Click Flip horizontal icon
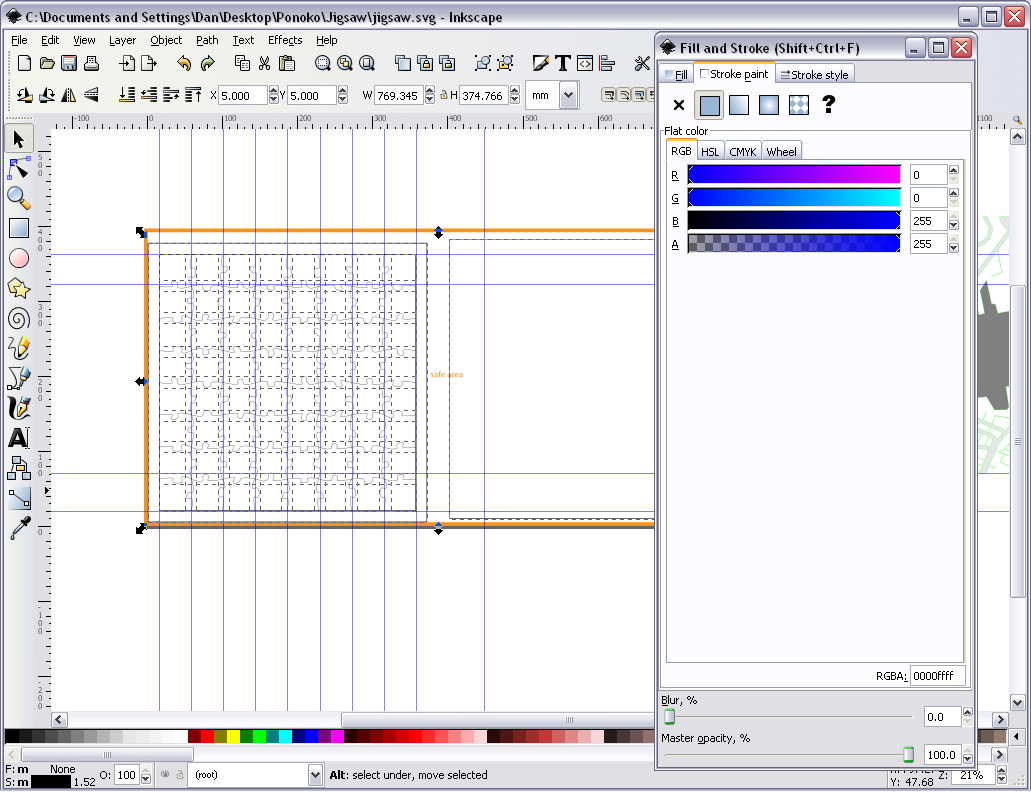The width and height of the screenshot is (1031, 792). 68,95
